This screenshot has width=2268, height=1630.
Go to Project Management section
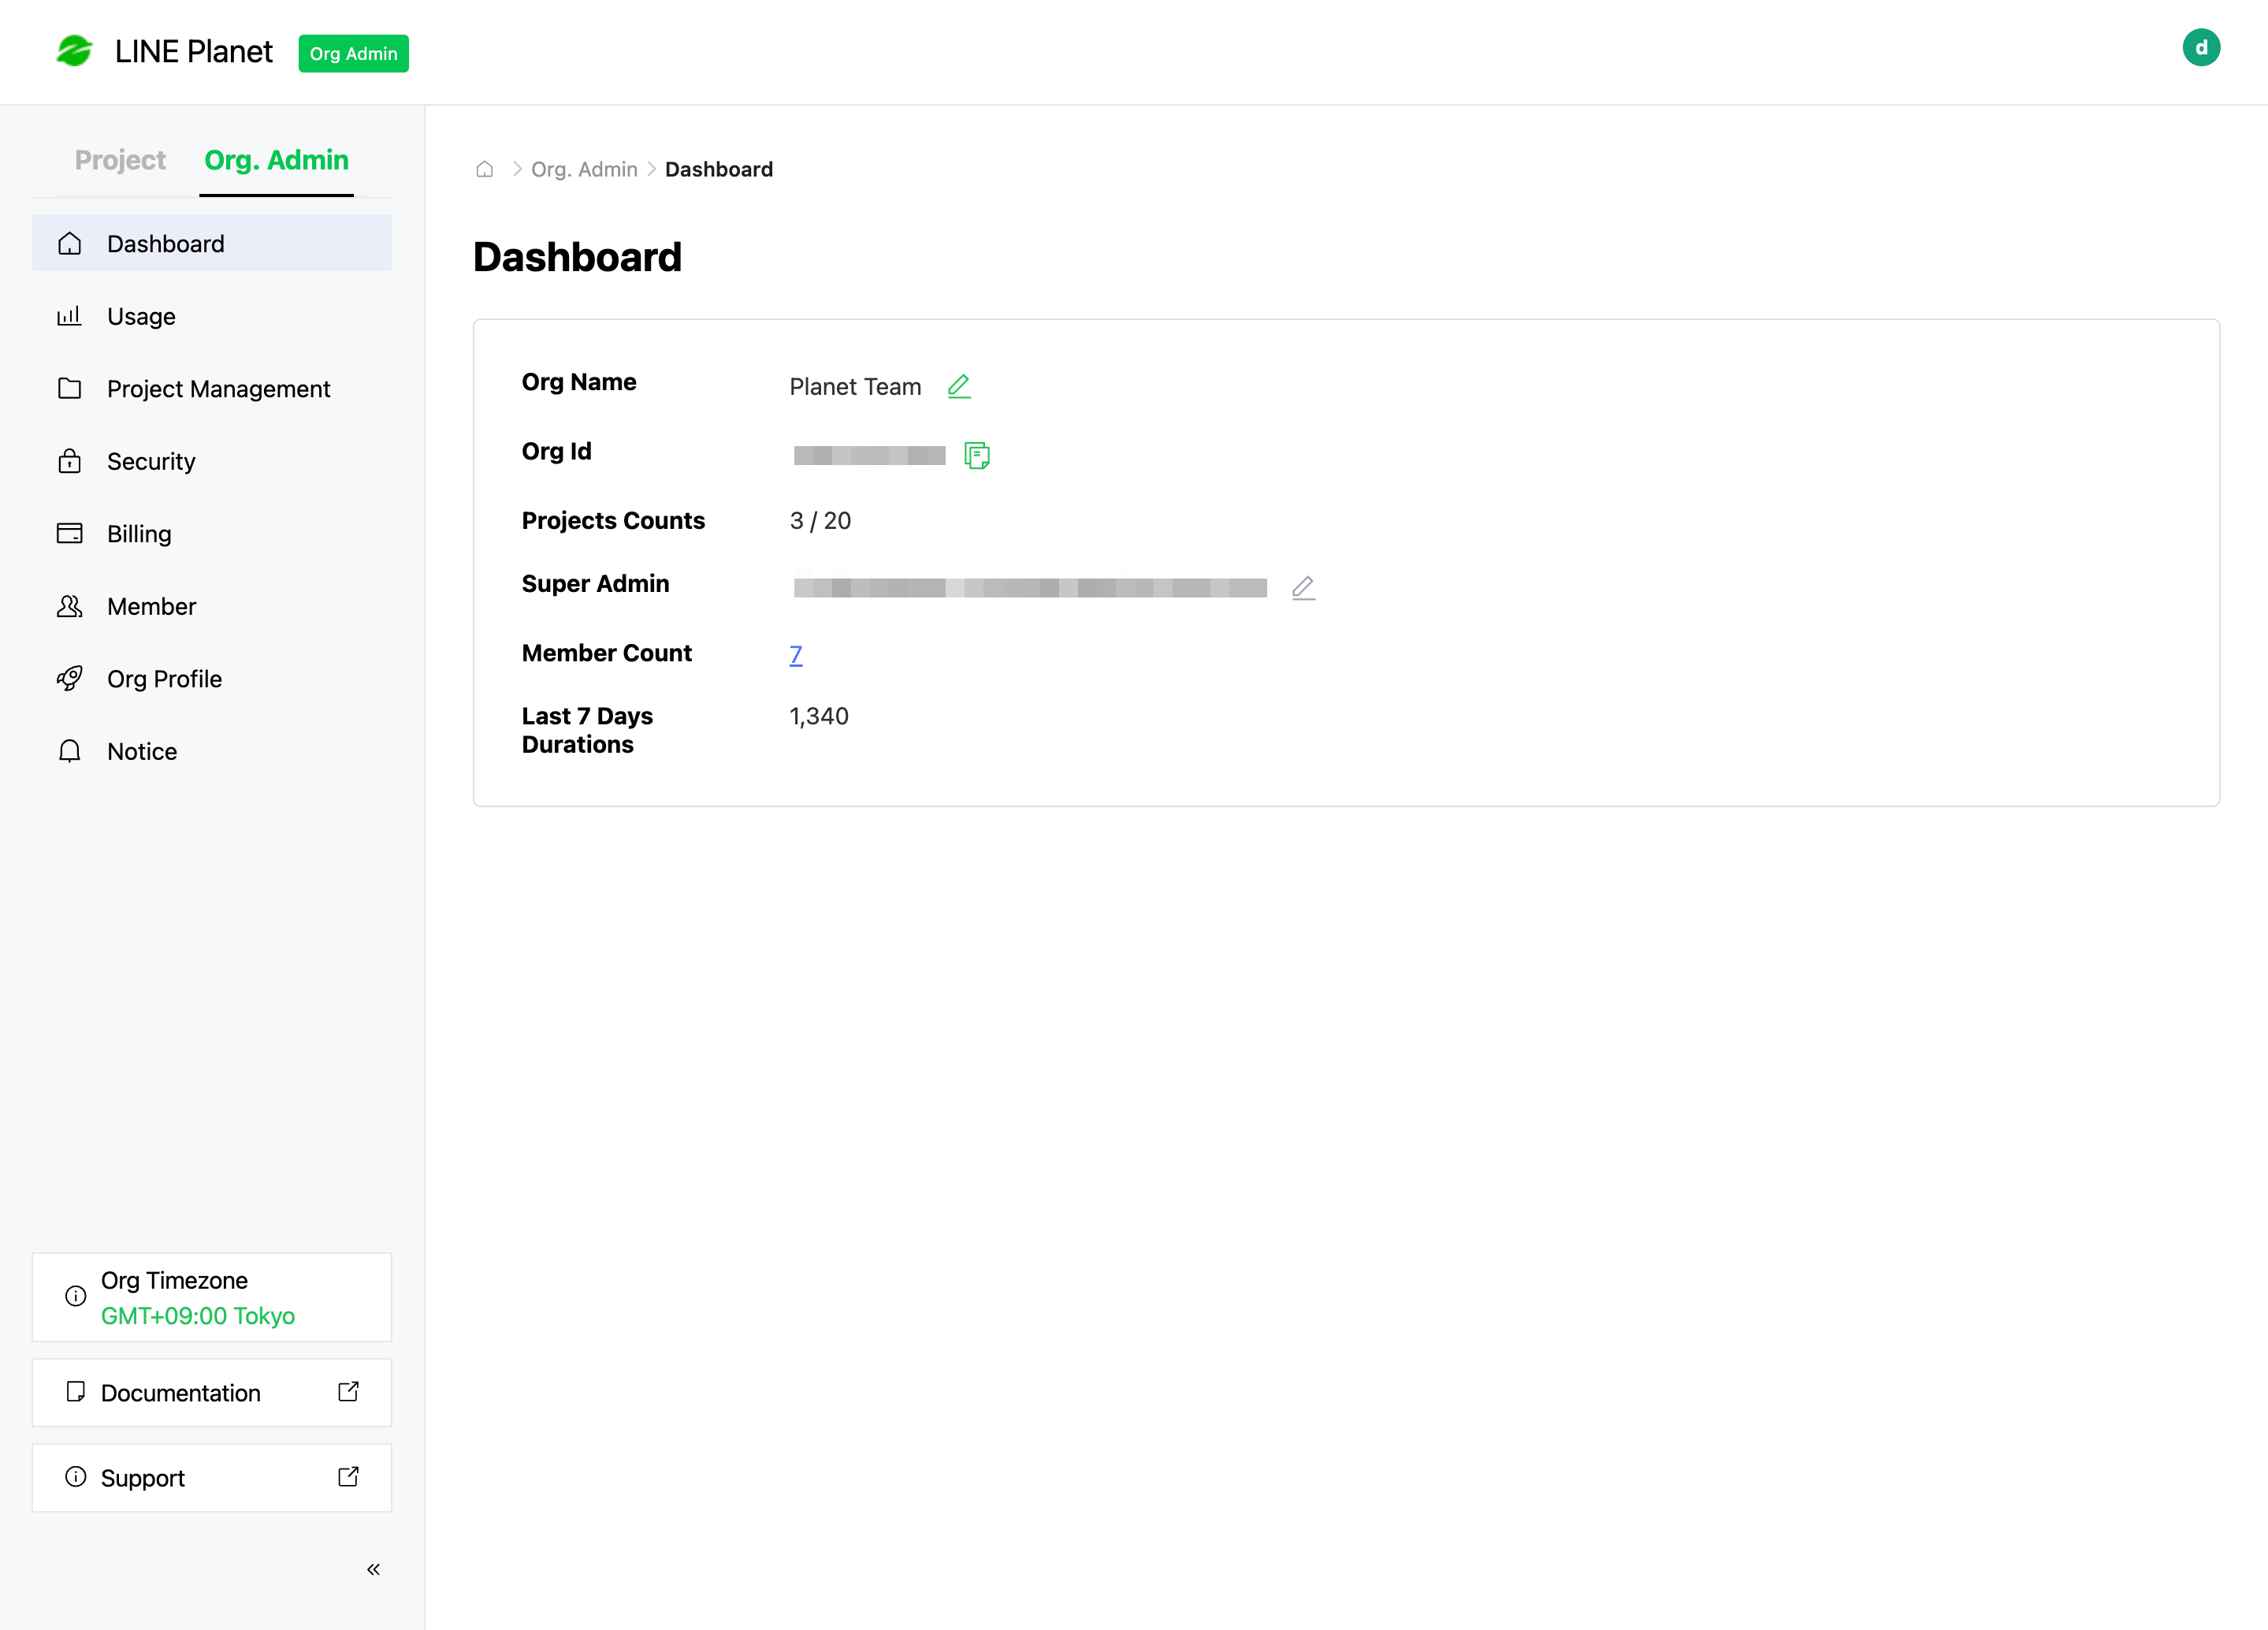coord(218,389)
